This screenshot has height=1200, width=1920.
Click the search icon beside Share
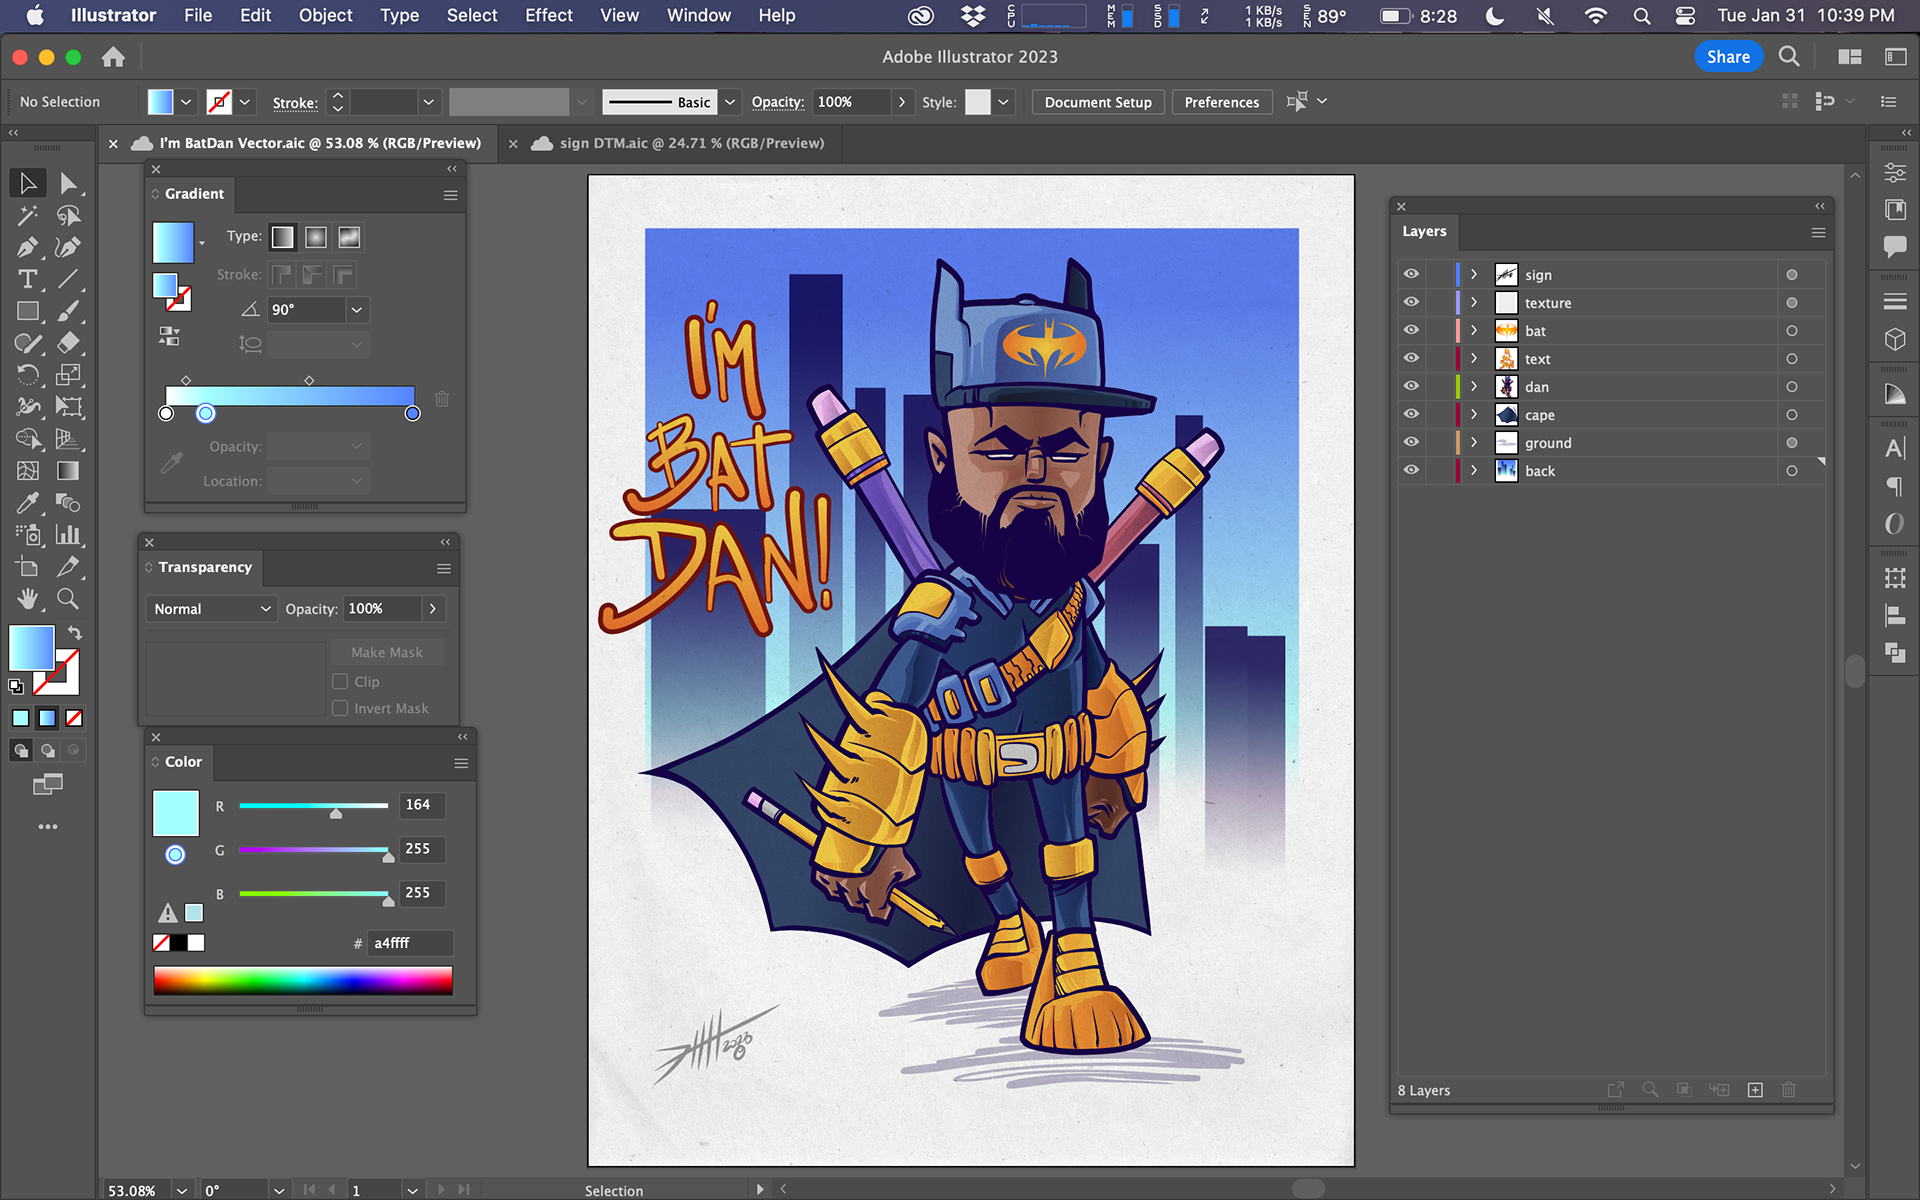coord(1789,57)
